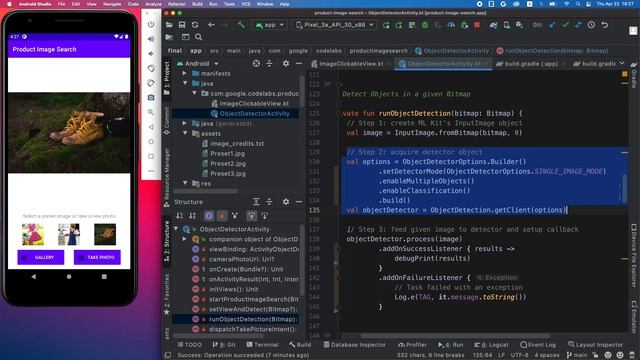Click the select opened file target icon

(x=256, y=63)
